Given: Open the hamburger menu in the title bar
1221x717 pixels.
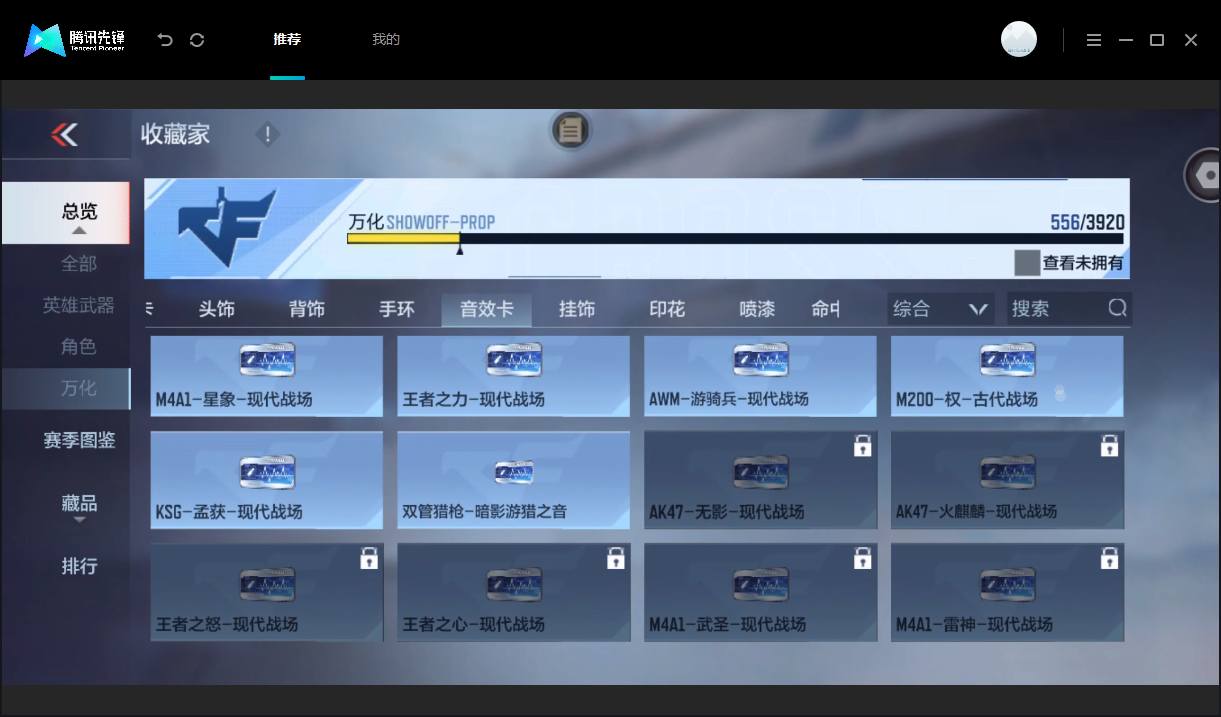Looking at the screenshot, I should click(1094, 40).
